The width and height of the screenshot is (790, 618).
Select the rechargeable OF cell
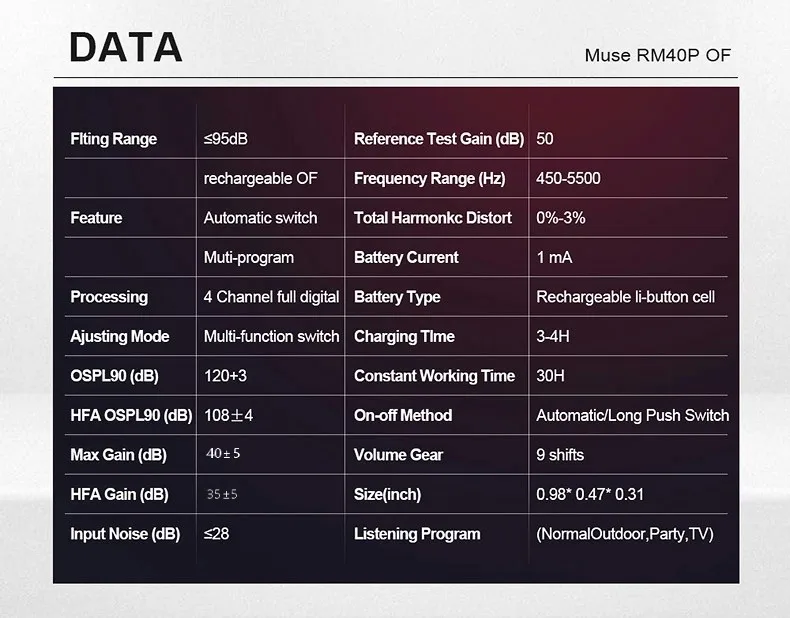(260, 178)
